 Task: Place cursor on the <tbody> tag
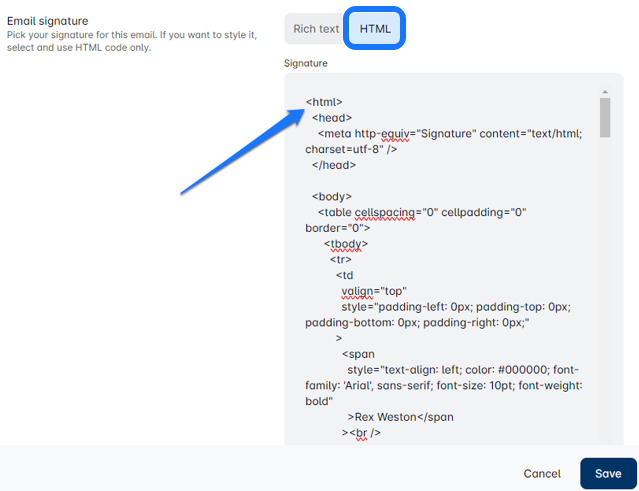(346, 244)
